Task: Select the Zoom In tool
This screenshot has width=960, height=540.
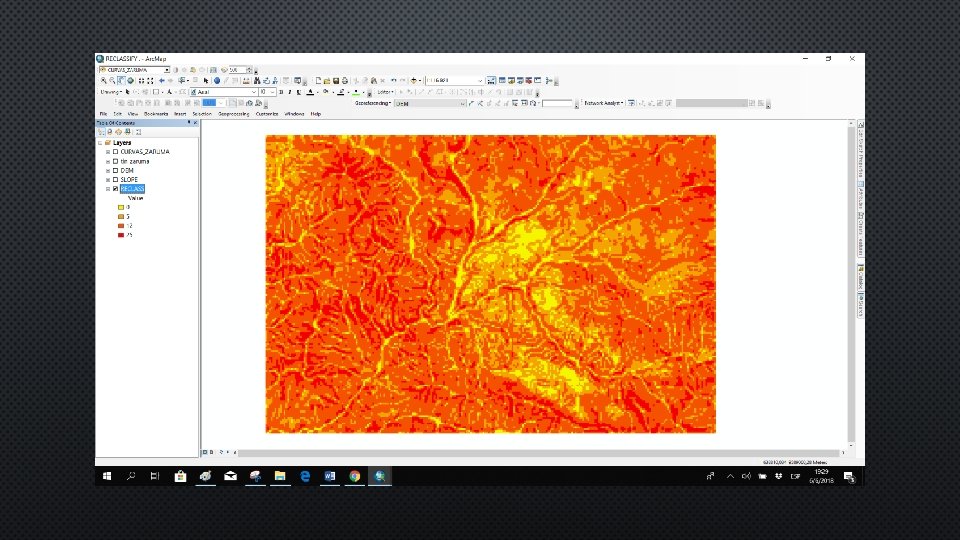Action: (103, 81)
